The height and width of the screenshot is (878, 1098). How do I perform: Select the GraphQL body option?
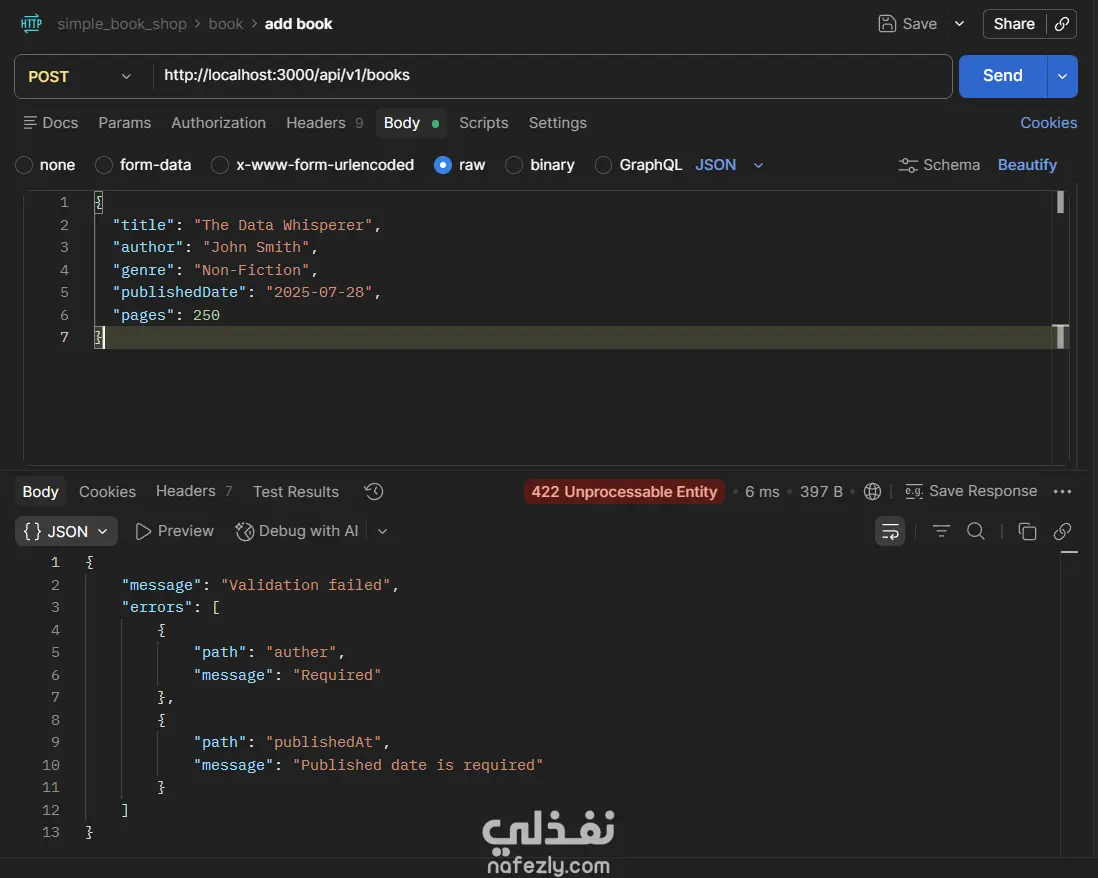[604, 165]
